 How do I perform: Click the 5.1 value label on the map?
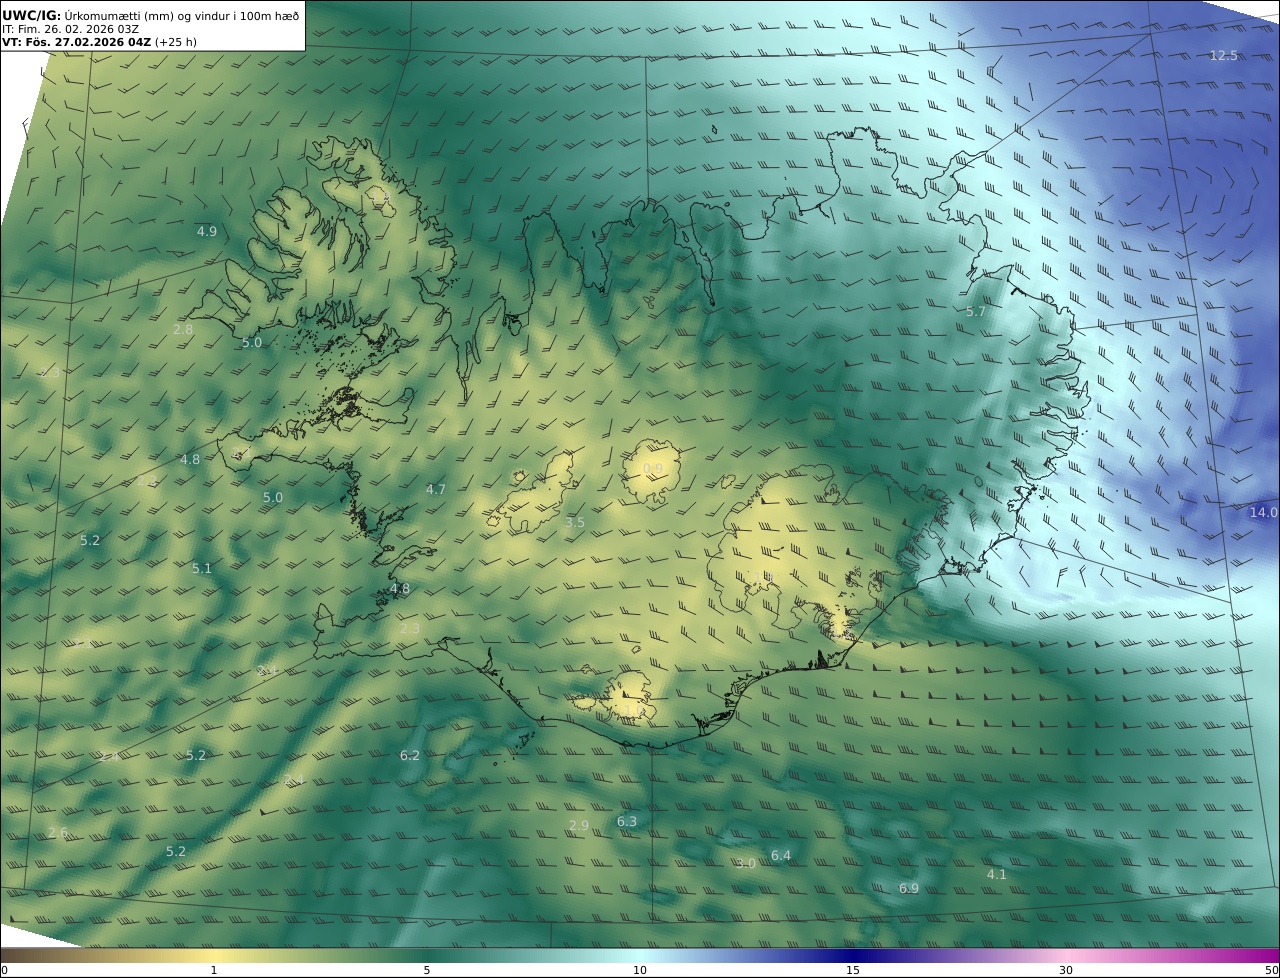point(202,568)
